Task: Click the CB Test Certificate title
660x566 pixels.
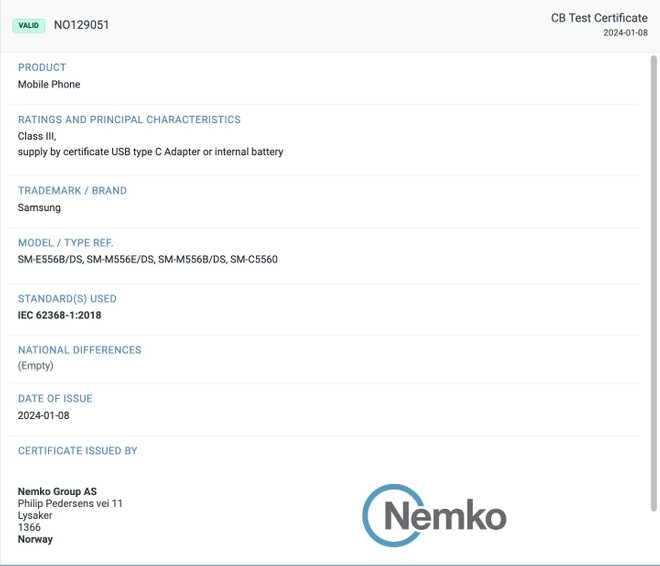Action: [x=599, y=18]
